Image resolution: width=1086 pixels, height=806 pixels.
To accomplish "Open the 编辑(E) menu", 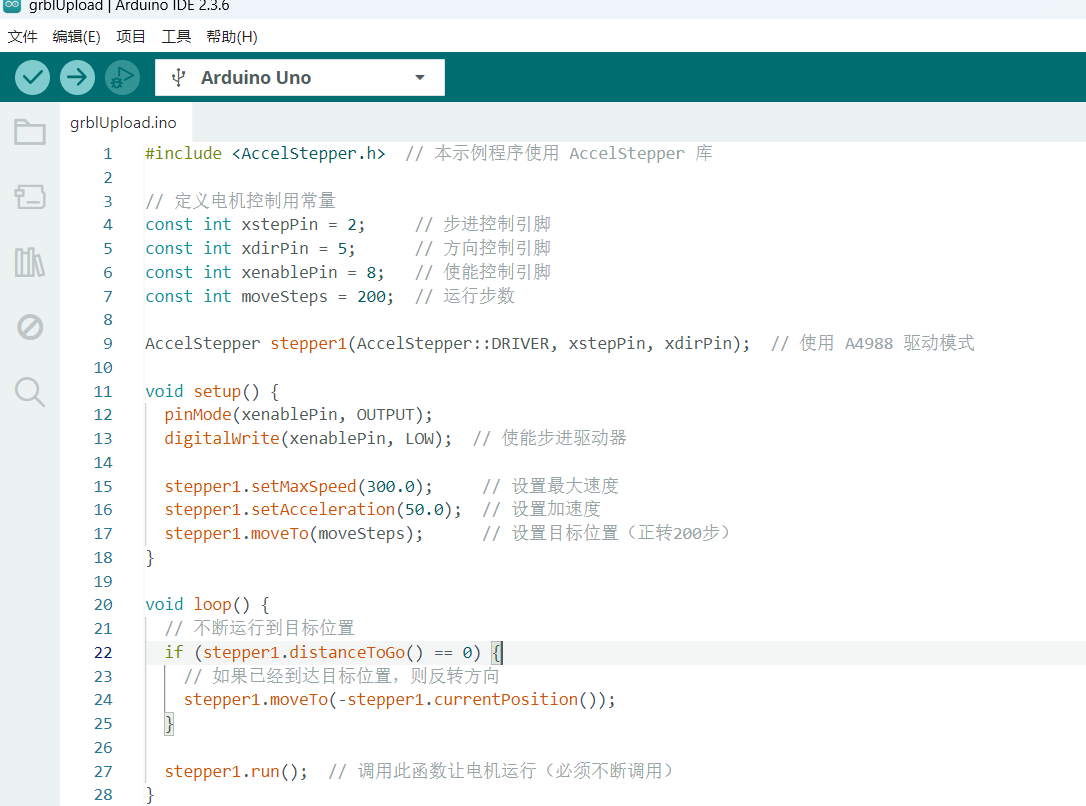I will click(76, 37).
